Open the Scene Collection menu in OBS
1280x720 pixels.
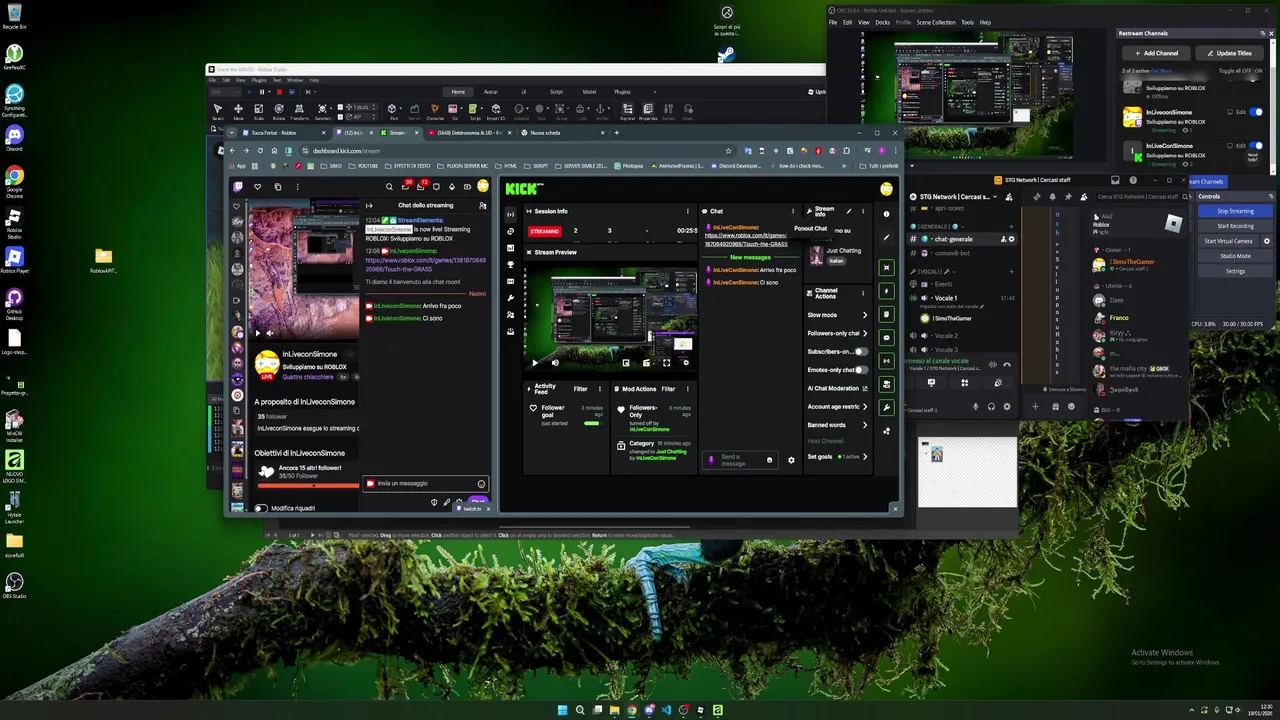click(x=937, y=22)
